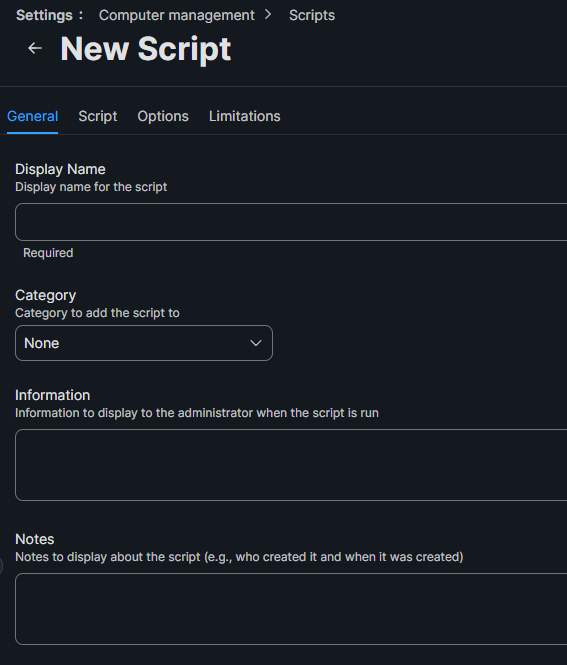Click inside the Information text area

[x=291, y=465]
